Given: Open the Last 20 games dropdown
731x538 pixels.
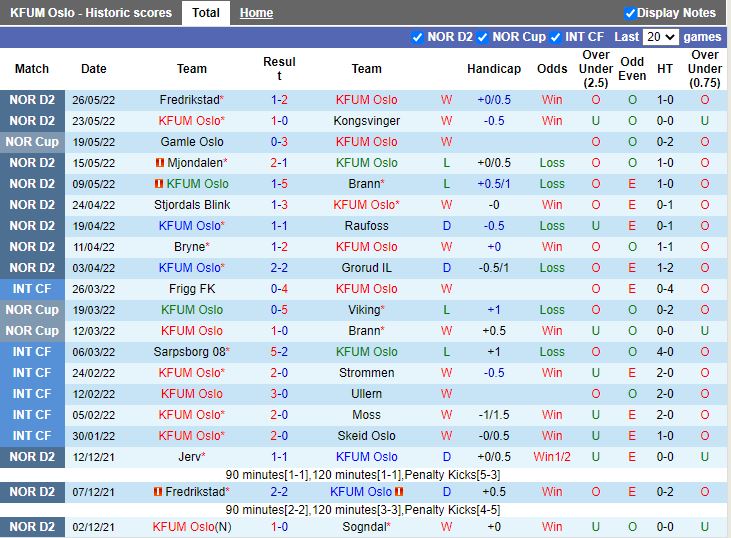Looking at the screenshot, I should (x=660, y=37).
